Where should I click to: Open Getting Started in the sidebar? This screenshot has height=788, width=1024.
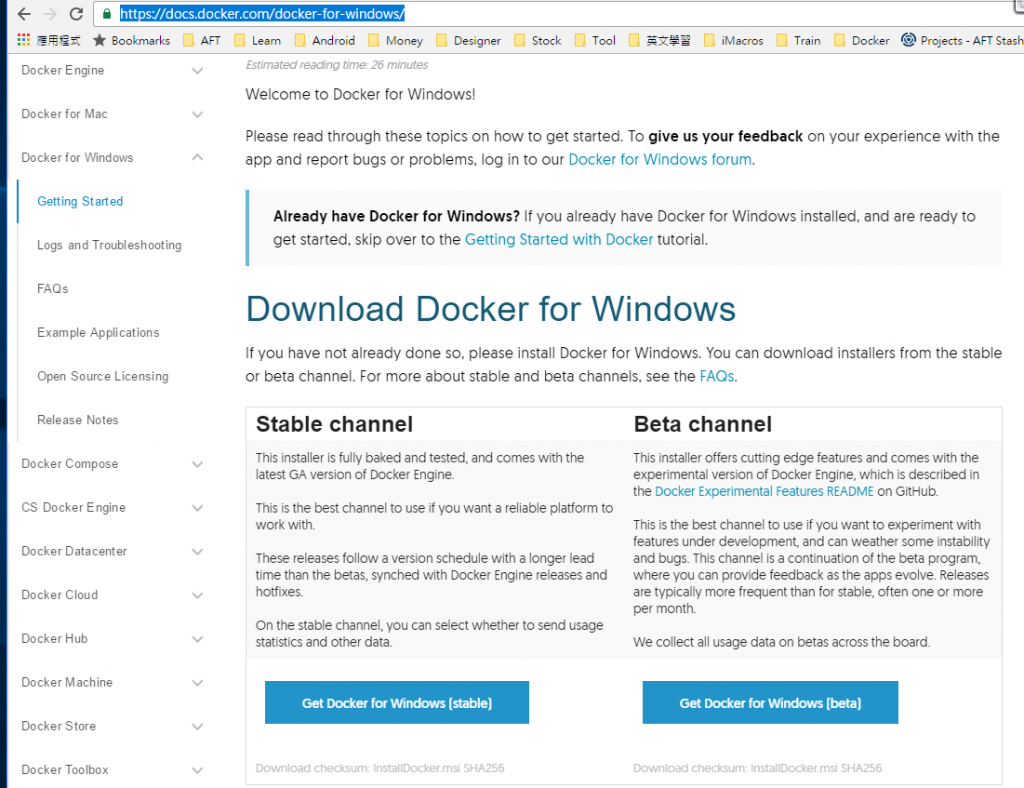tap(80, 201)
